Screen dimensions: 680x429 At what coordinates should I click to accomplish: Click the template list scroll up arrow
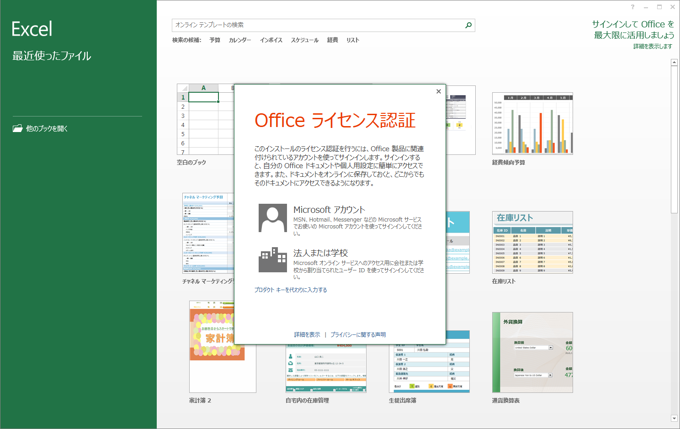[674, 62]
